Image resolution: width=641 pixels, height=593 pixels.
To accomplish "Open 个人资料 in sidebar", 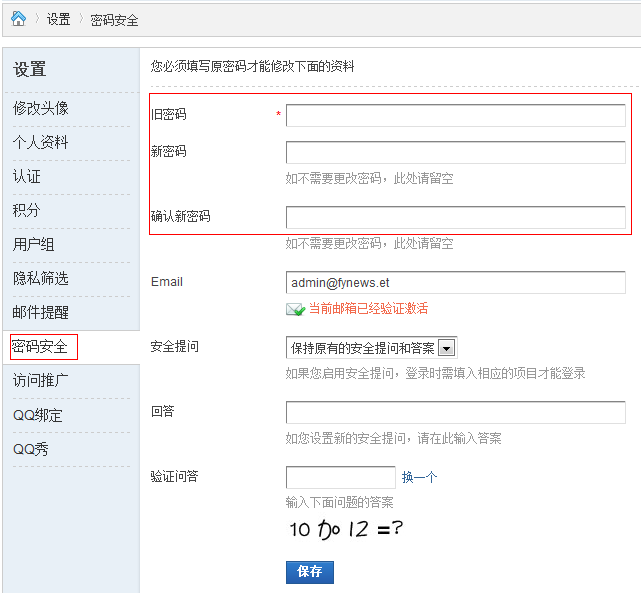I will [x=40, y=142].
